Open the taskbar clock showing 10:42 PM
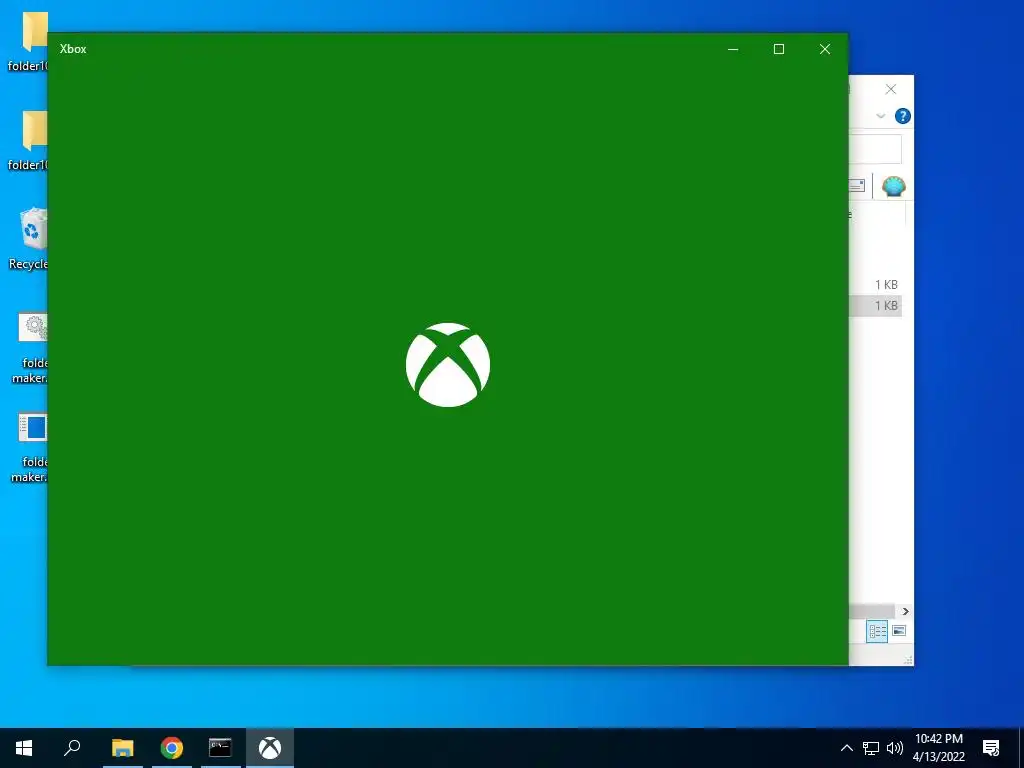The height and width of the screenshot is (768, 1024). (938, 748)
